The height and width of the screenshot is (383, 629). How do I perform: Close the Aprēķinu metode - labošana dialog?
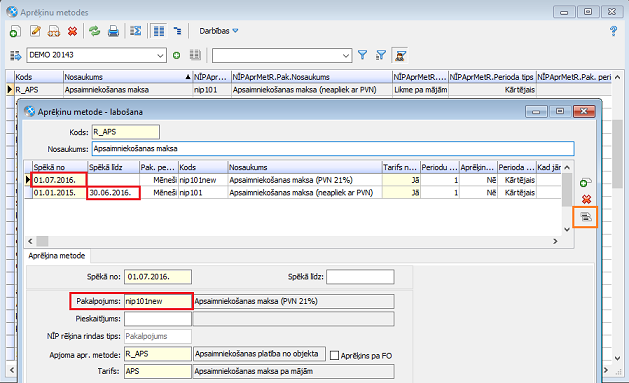tap(584, 111)
